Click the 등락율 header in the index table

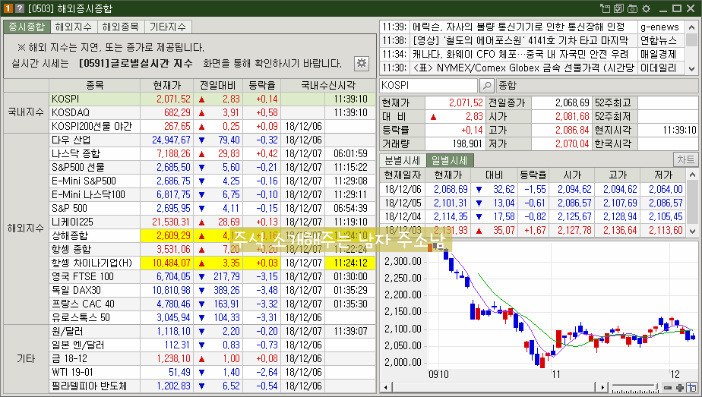pos(261,85)
